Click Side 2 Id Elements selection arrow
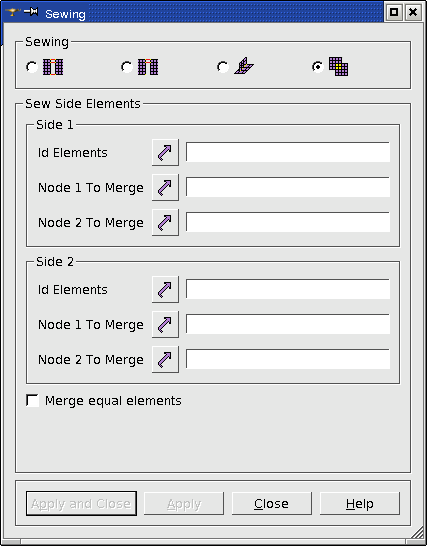The image size is (427, 546). 165,289
